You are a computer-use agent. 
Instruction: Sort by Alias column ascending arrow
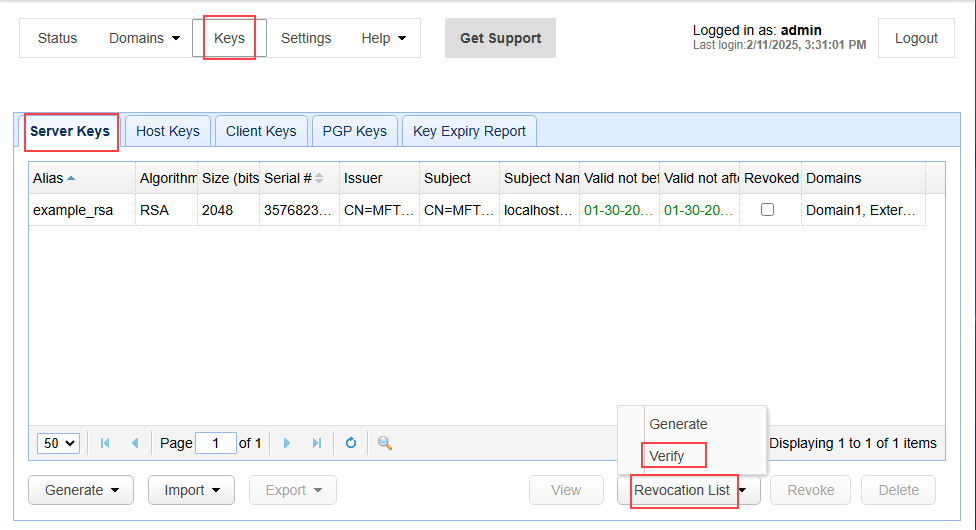click(x=71, y=178)
